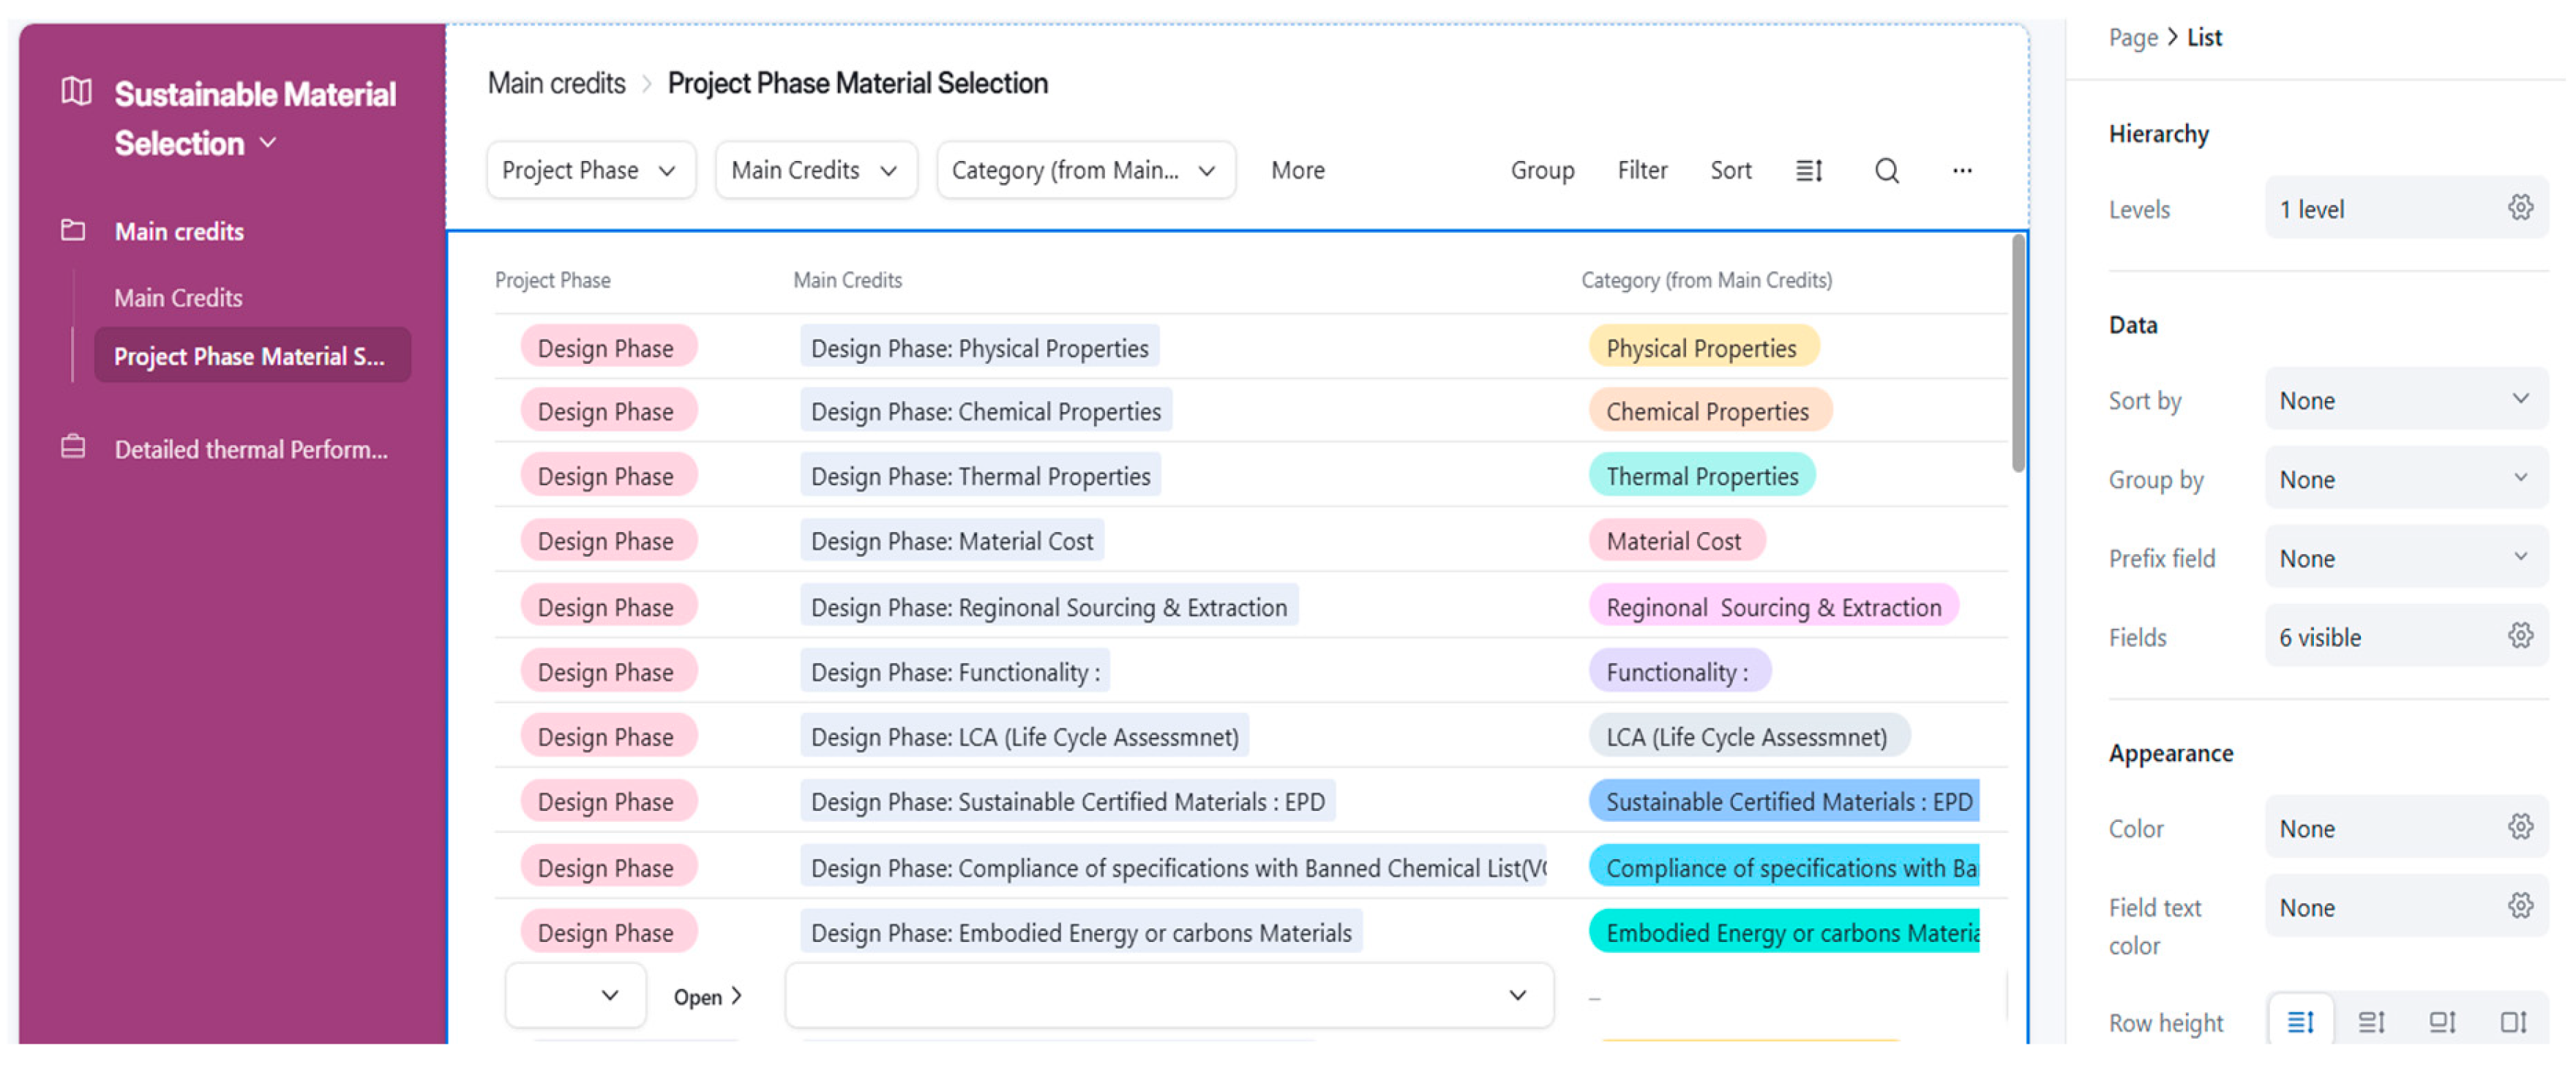This screenshot has height=1073, width=2576.
Task: Click the Reginonal Sourcing & Extraction category tag
Action: coord(1773,606)
